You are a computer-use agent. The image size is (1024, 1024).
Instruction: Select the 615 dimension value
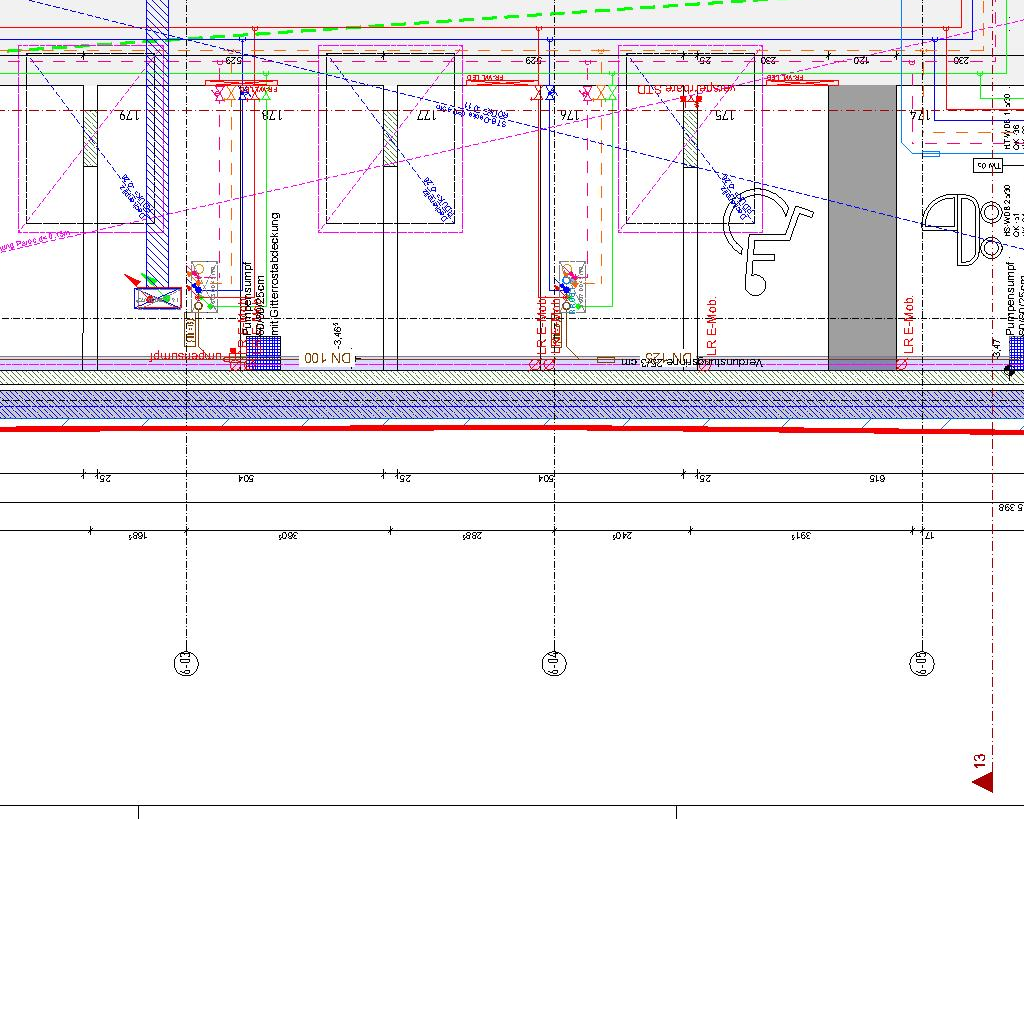click(x=876, y=479)
